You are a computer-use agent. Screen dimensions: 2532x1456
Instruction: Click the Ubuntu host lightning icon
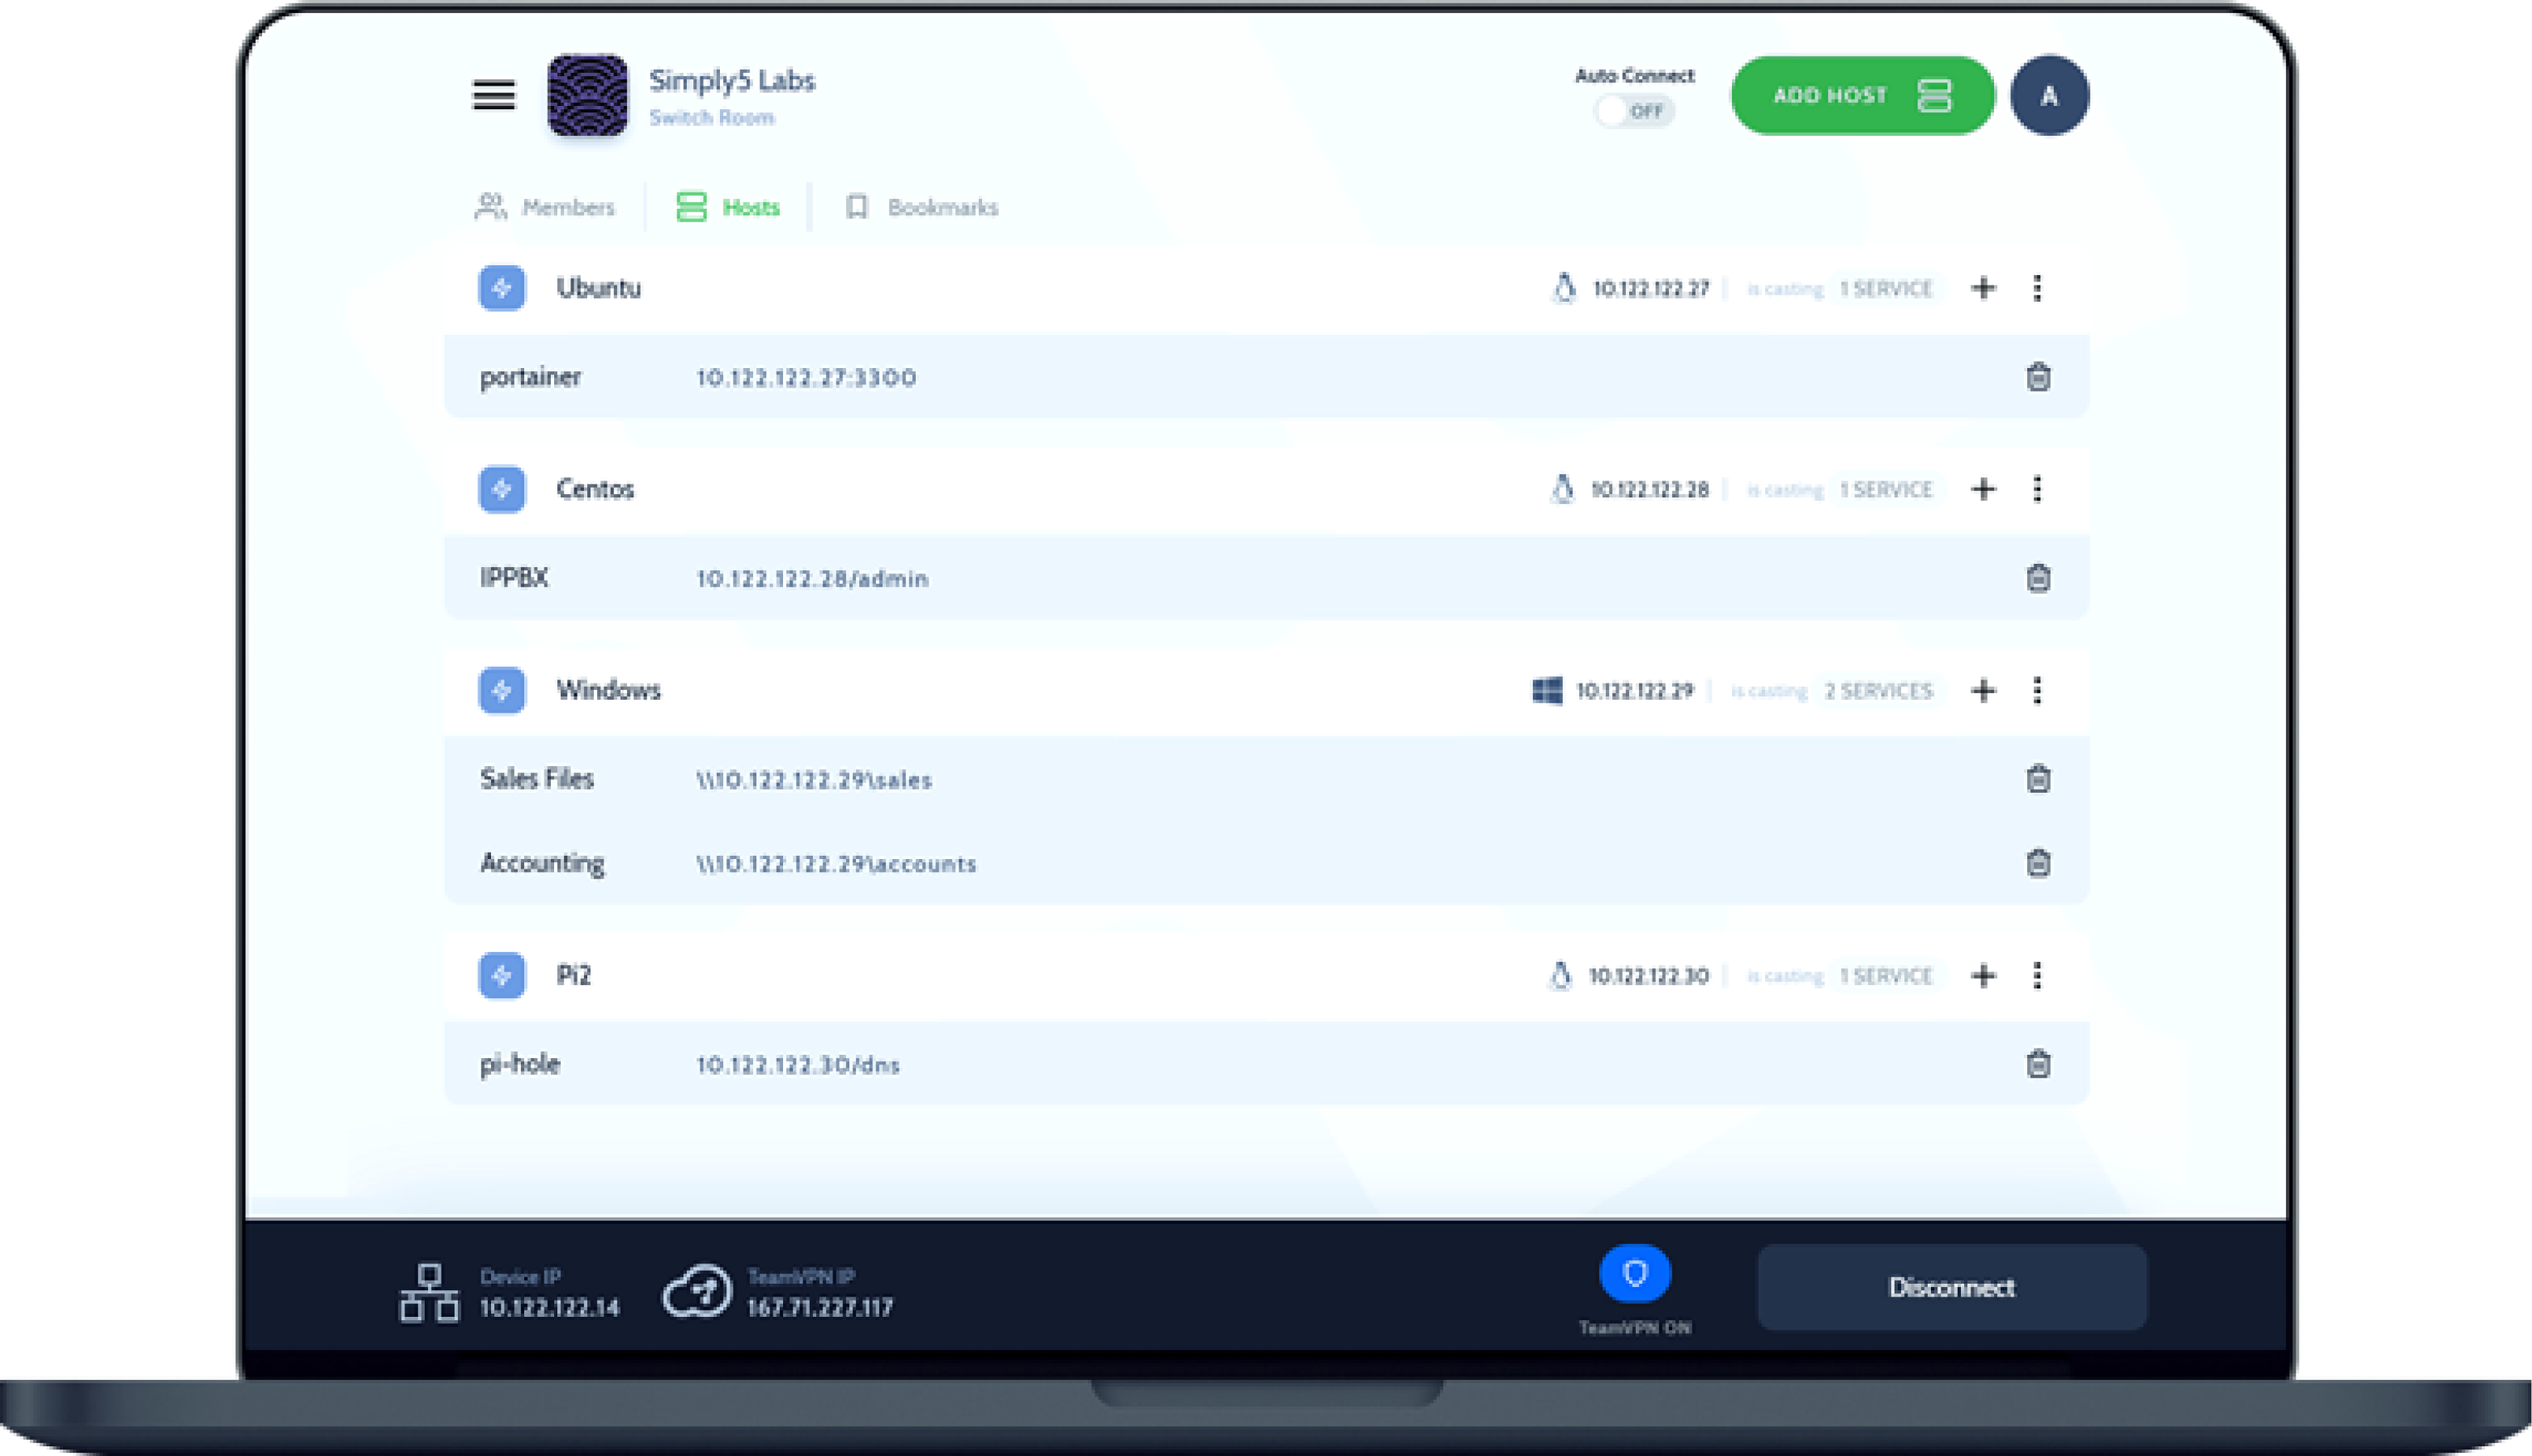(x=502, y=288)
